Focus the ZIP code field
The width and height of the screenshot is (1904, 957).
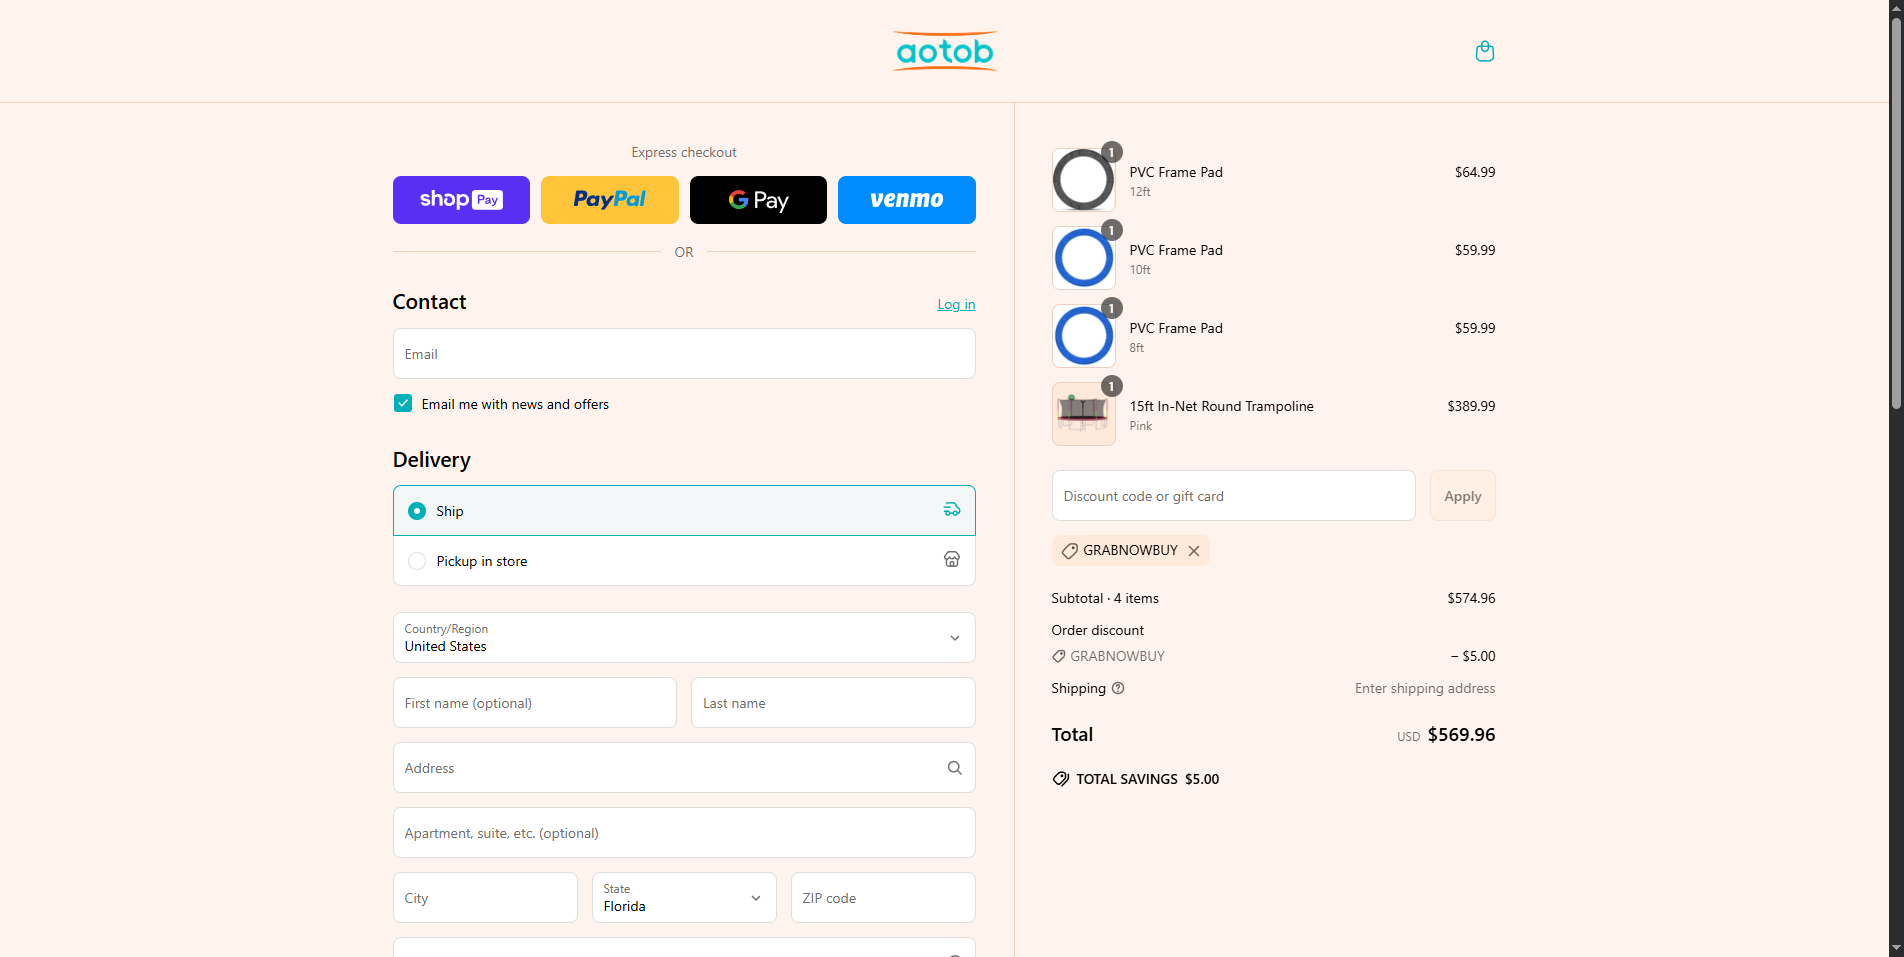[883, 898]
